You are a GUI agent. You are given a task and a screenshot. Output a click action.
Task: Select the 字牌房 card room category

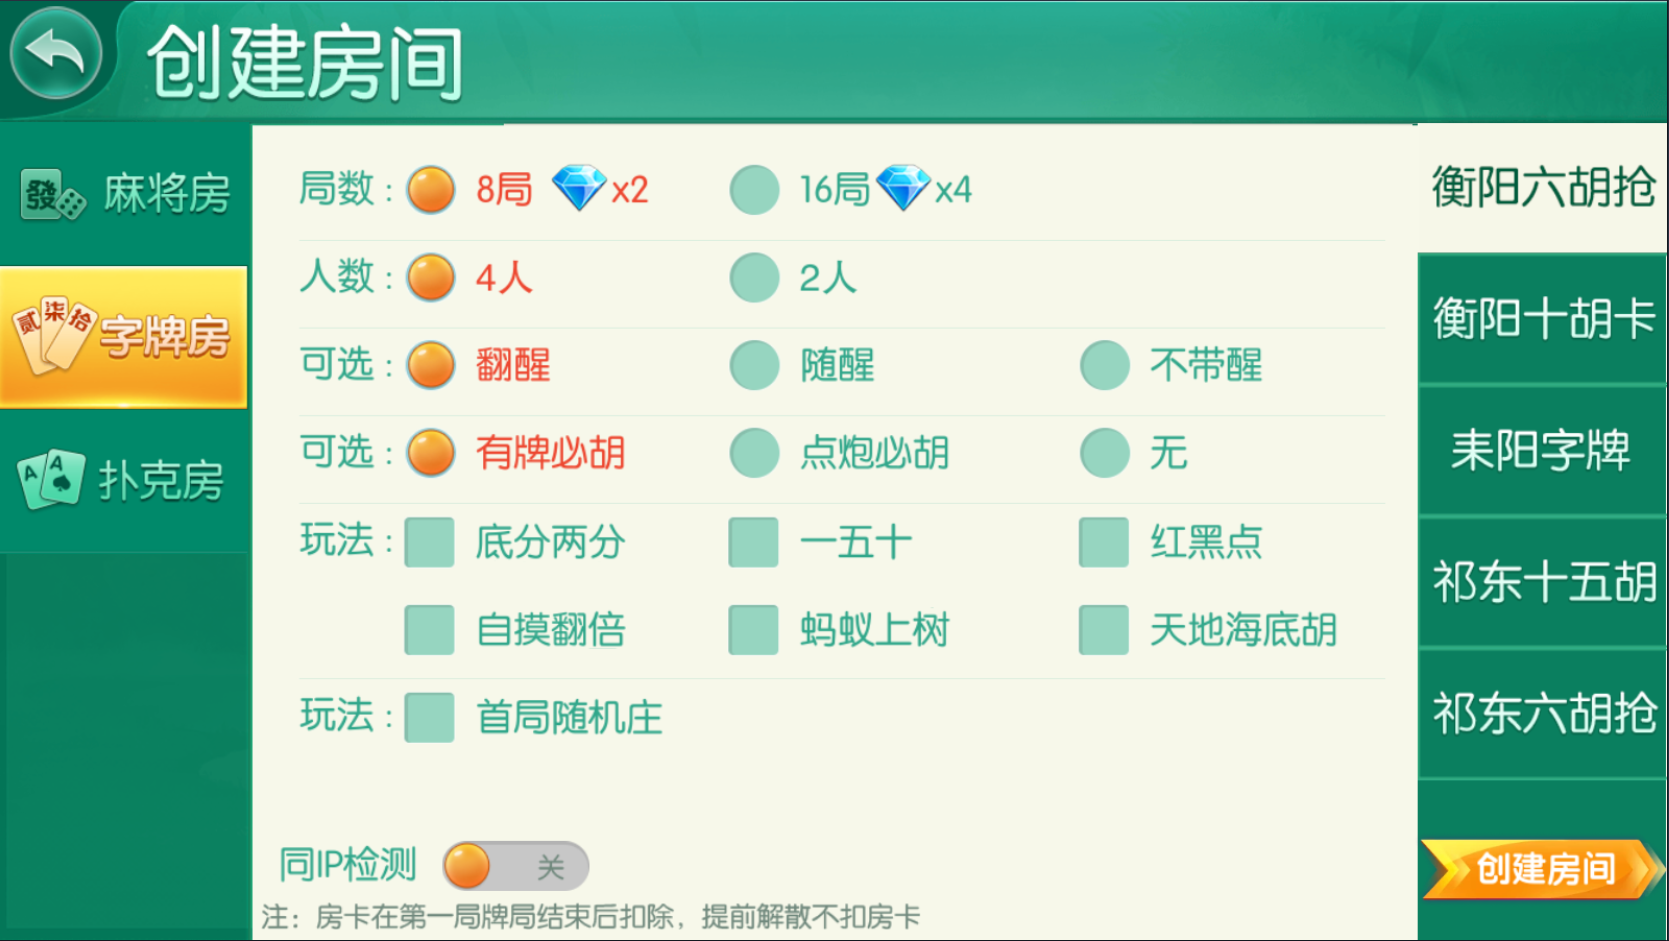coord(124,337)
